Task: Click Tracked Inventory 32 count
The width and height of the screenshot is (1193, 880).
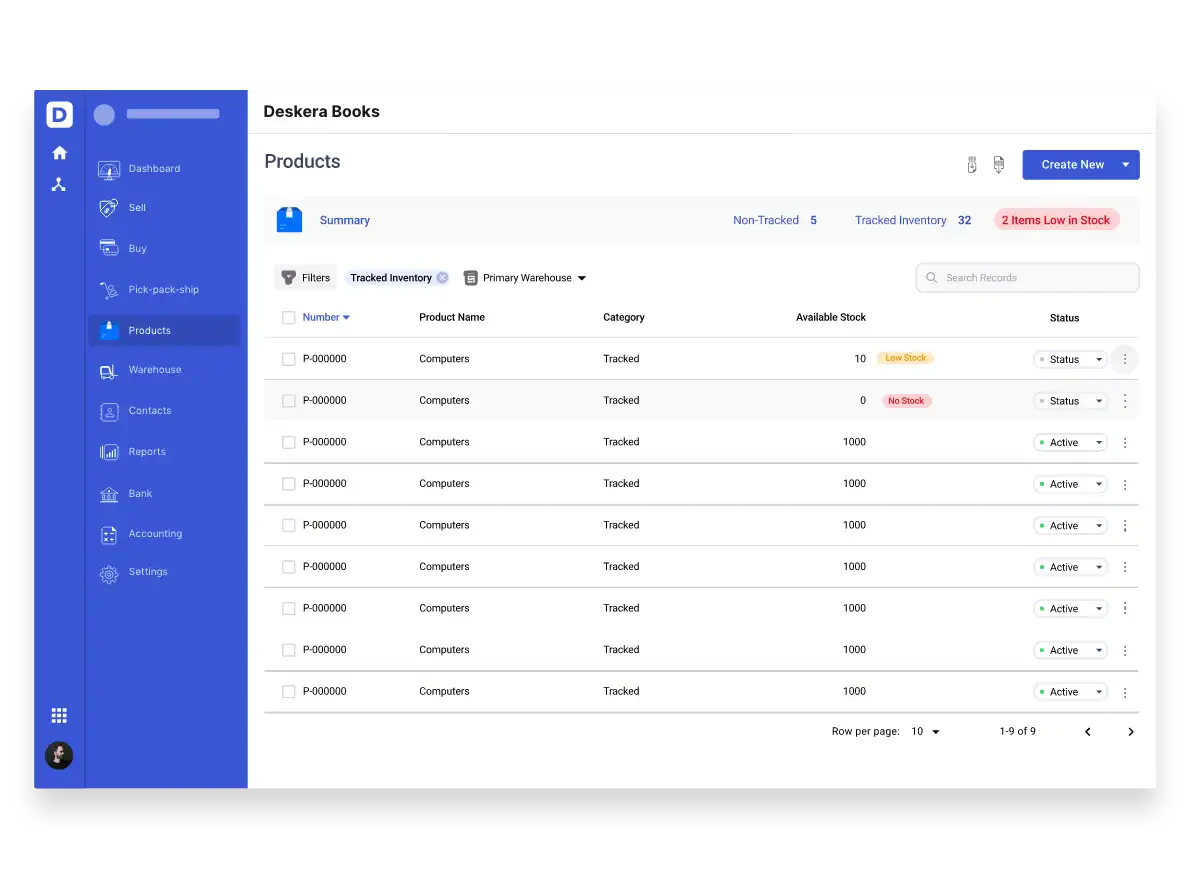Action: click(x=913, y=221)
